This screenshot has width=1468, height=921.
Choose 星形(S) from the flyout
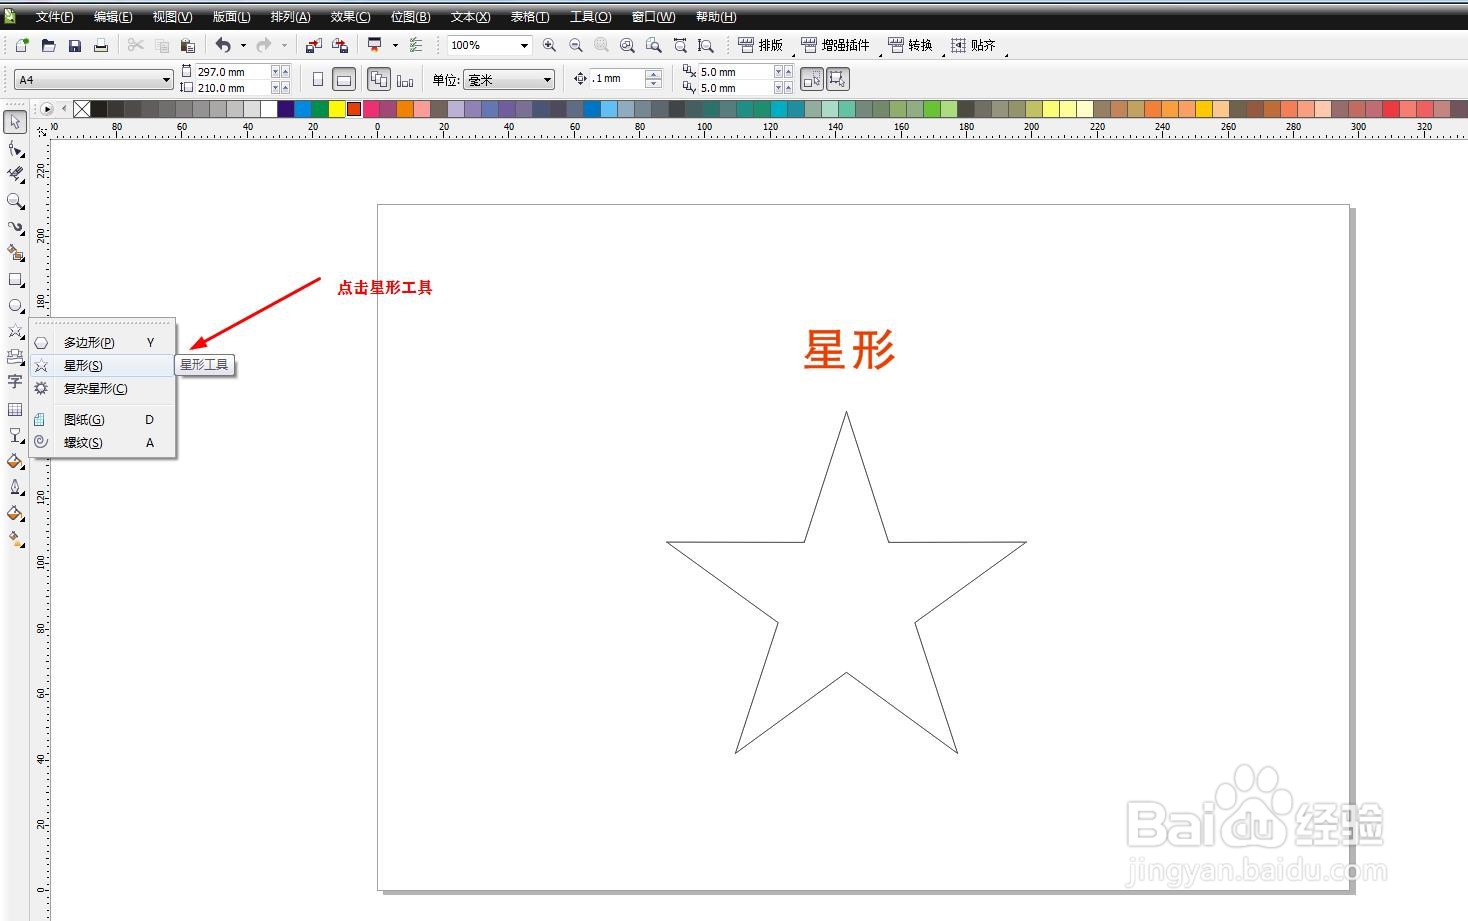coord(102,365)
